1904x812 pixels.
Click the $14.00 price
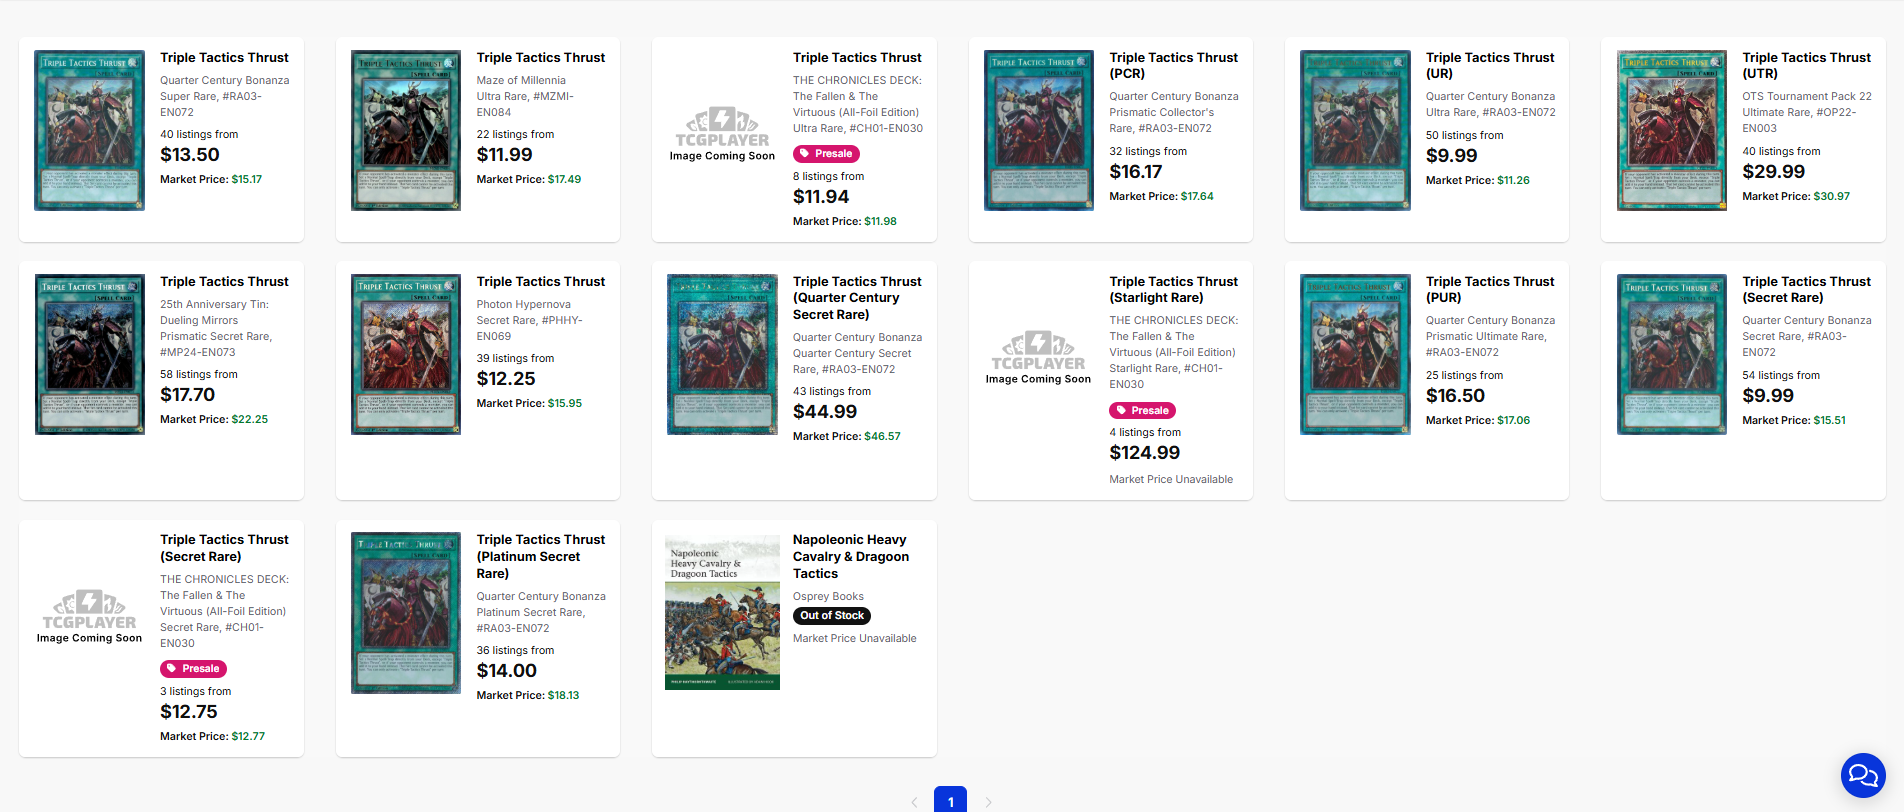pyautogui.click(x=507, y=671)
